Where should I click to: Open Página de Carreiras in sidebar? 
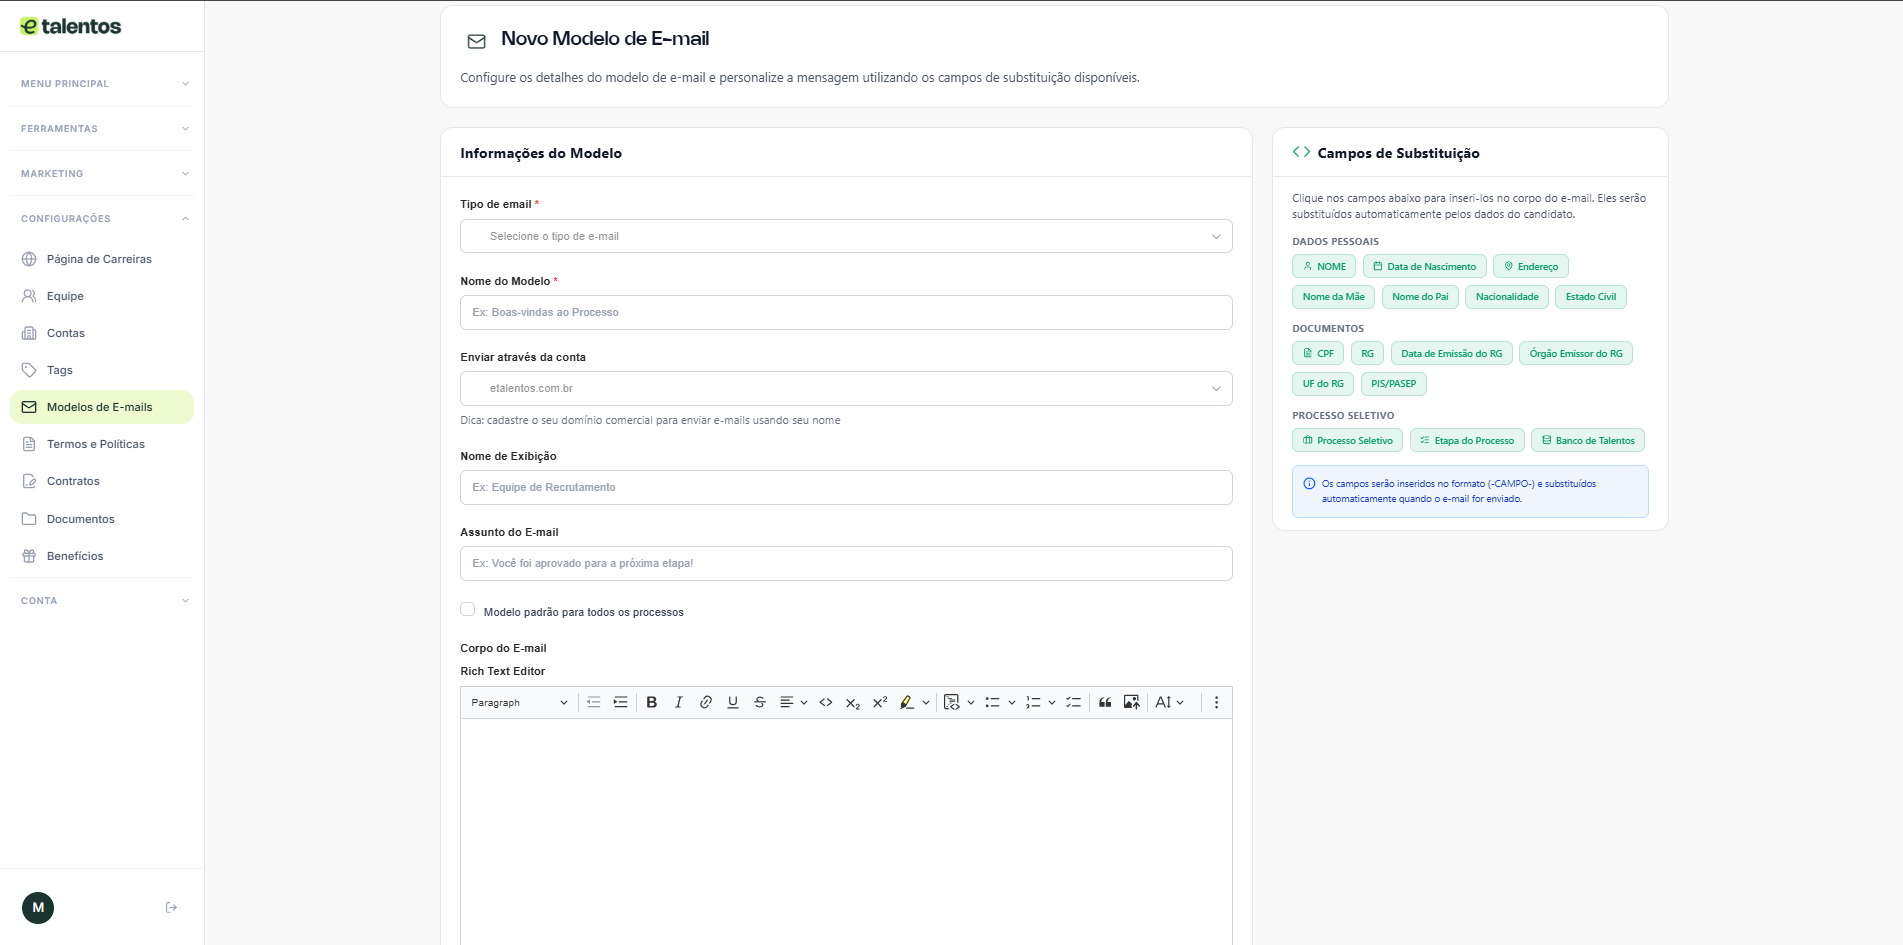click(x=99, y=259)
